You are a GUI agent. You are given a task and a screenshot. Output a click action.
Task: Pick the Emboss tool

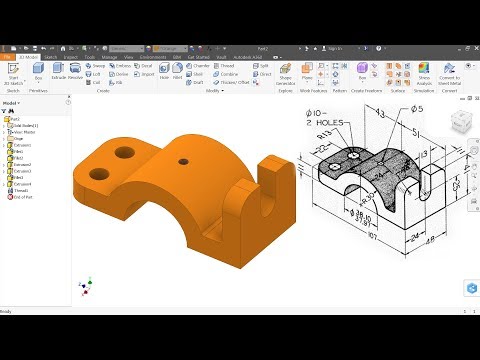(x=120, y=66)
